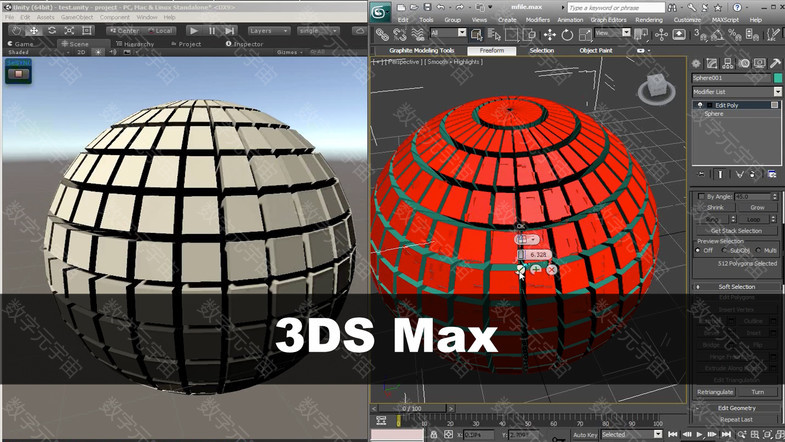785x442 pixels.
Task: Click 3ds Max Redo arrow
Action: click(x=460, y=7)
